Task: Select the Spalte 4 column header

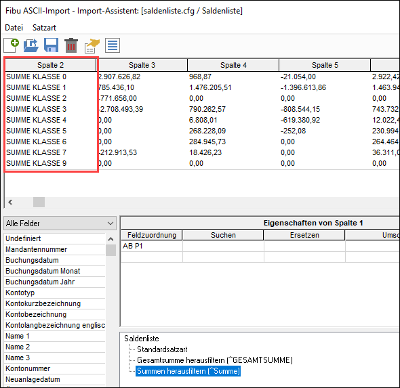Action: 233,65
